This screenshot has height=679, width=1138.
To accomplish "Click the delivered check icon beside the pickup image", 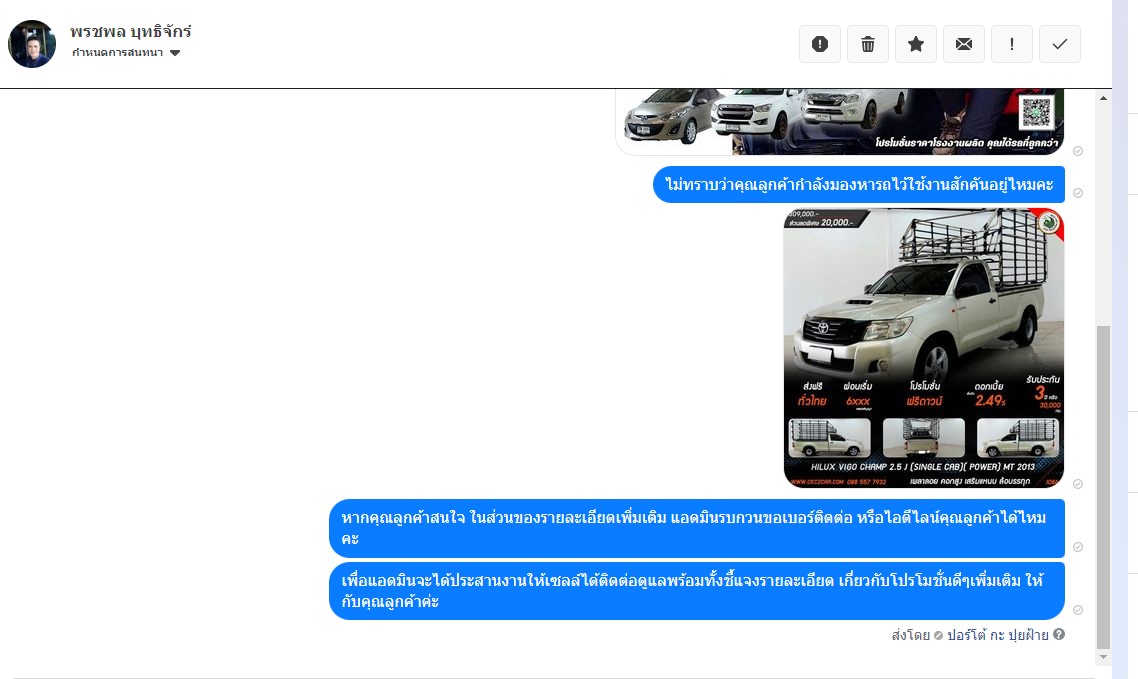I will tap(1078, 484).
